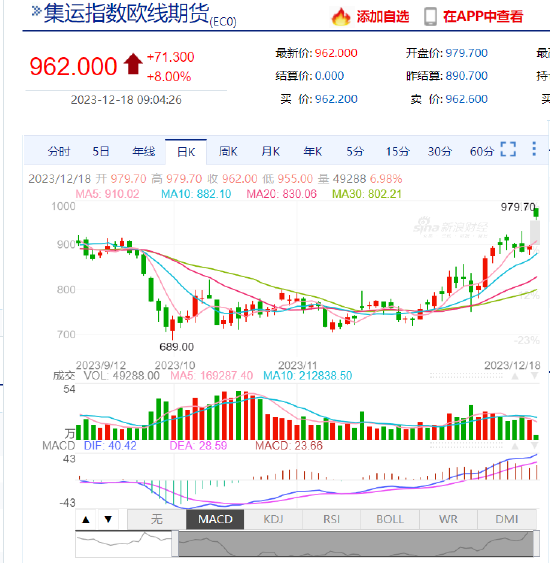Click gray up-arrow on volume panel header
Viewport: 550px width, 563px height.
[x=515, y=376]
